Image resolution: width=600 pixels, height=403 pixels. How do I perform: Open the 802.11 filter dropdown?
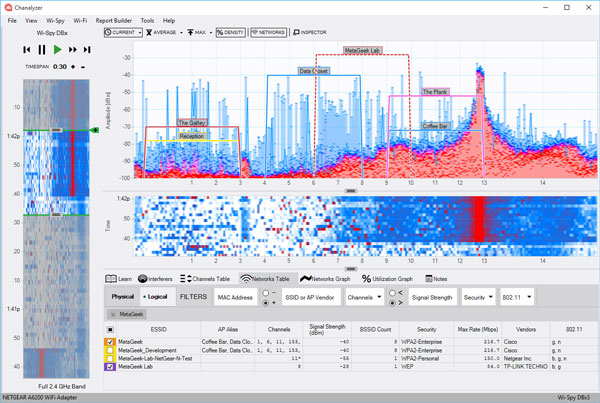tap(517, 297)
